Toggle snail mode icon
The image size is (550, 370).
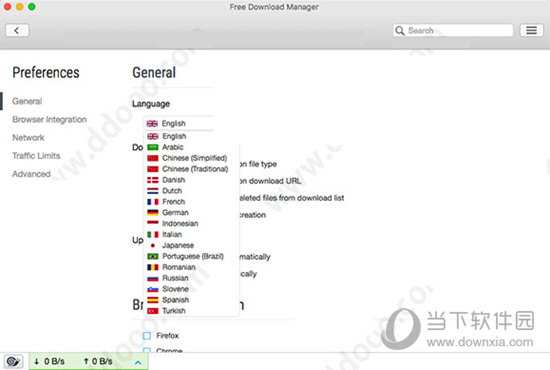pyautogui.click(x=13, y=361)
